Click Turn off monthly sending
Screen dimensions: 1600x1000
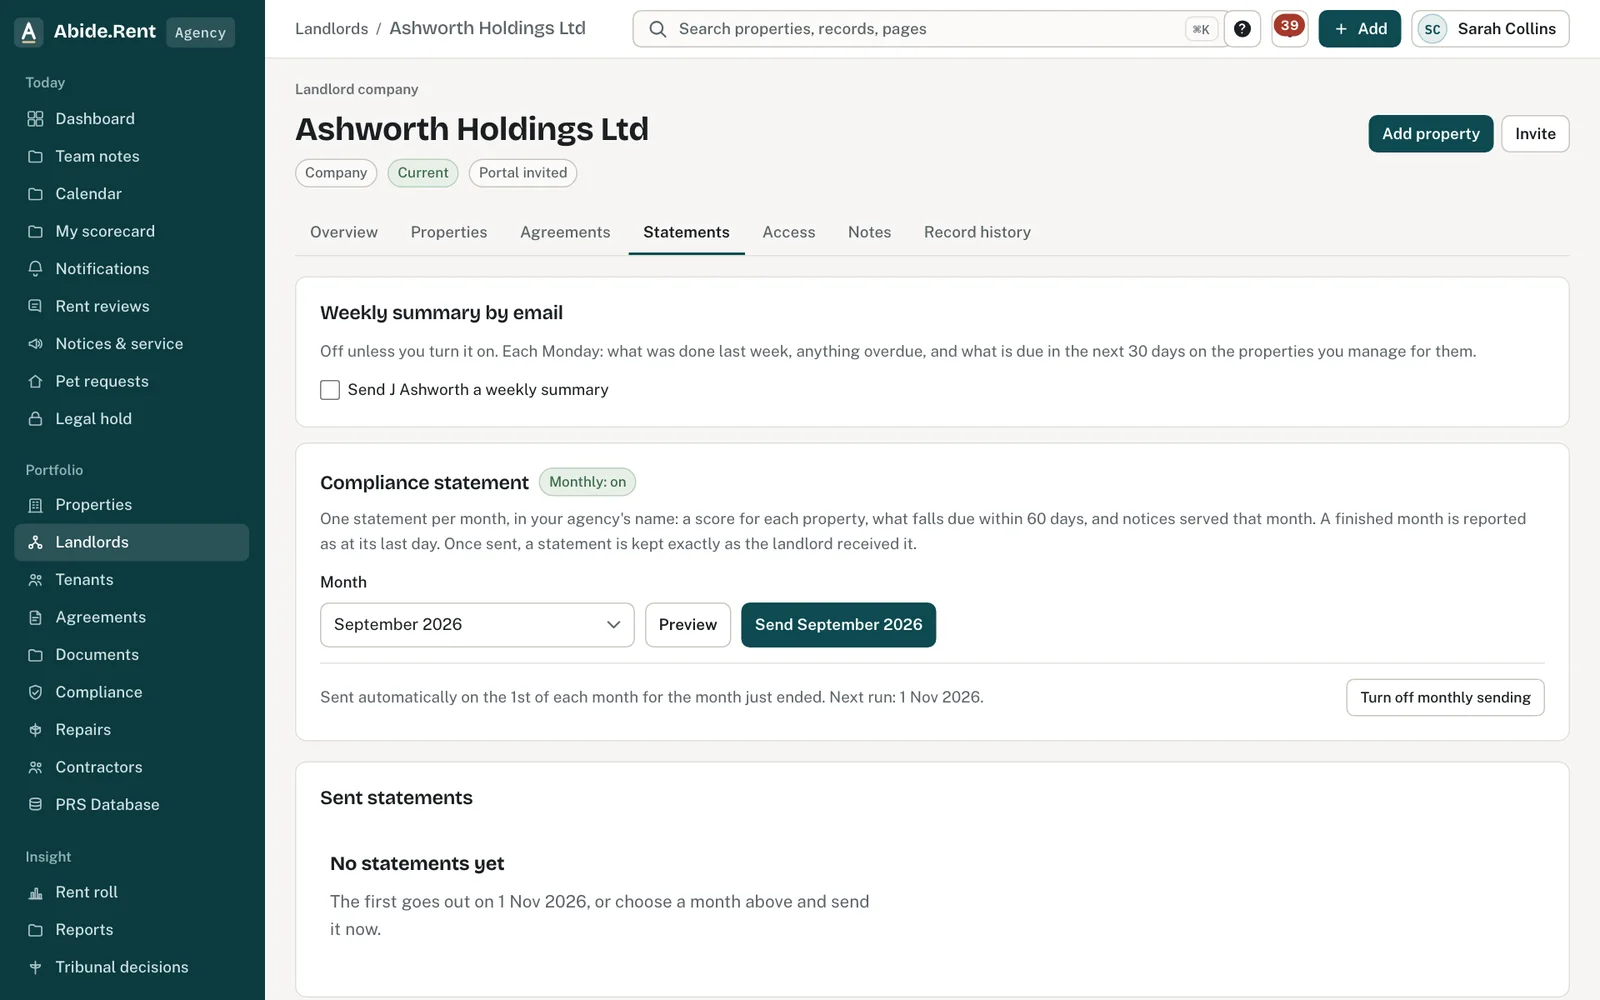[x=1445, y=698]
